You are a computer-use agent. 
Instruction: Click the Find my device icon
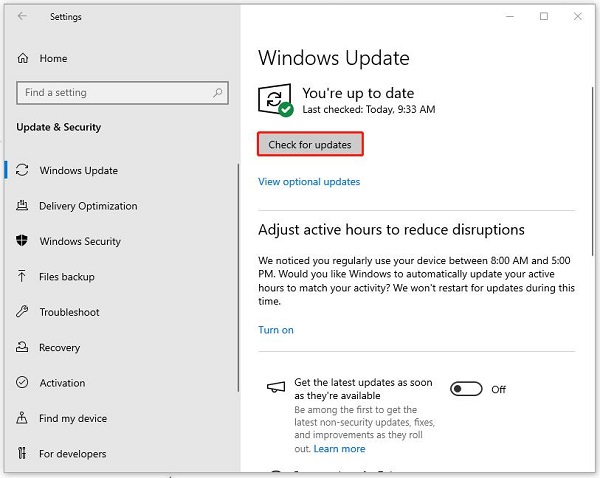point(22,418)
